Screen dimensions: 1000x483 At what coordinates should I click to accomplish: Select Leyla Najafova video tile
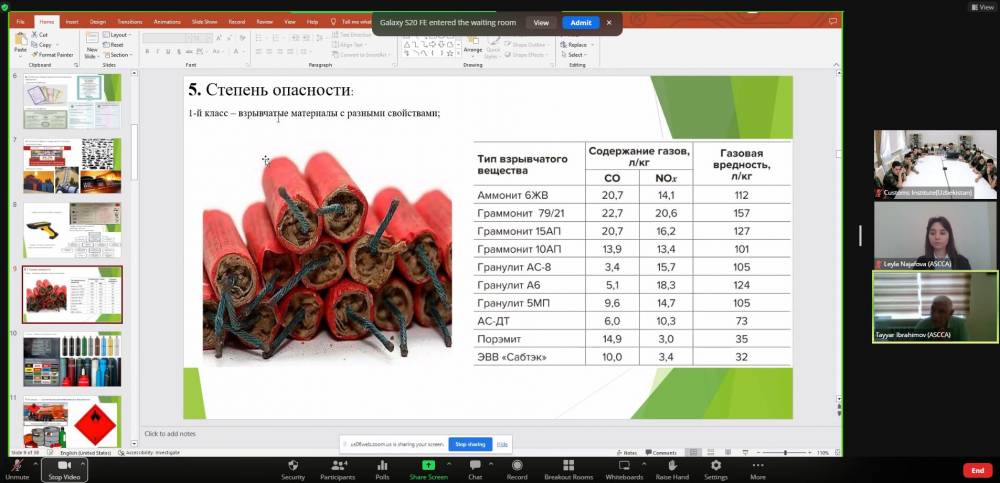935,236
